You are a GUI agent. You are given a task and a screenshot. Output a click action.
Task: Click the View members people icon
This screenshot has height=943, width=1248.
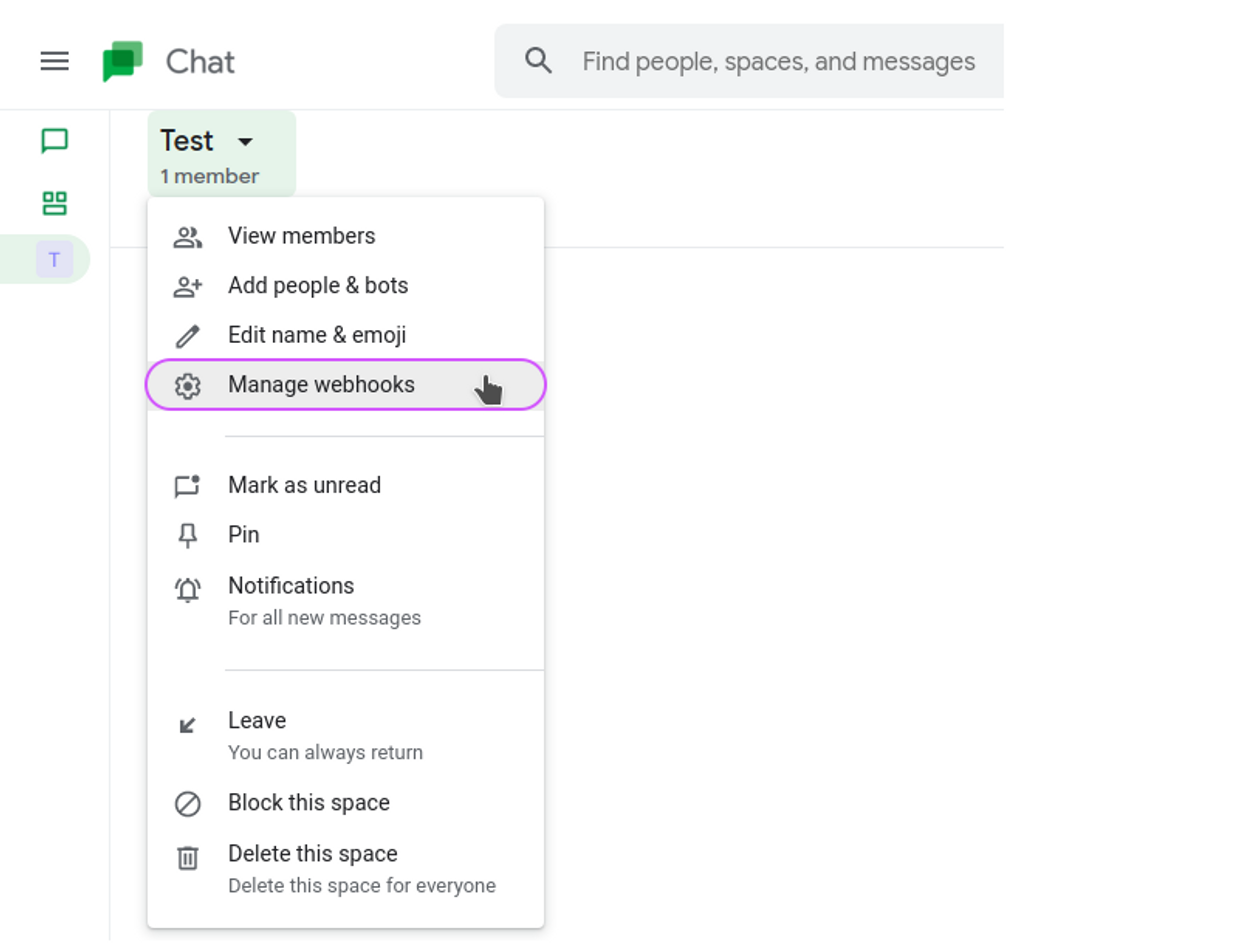(187, 235)
